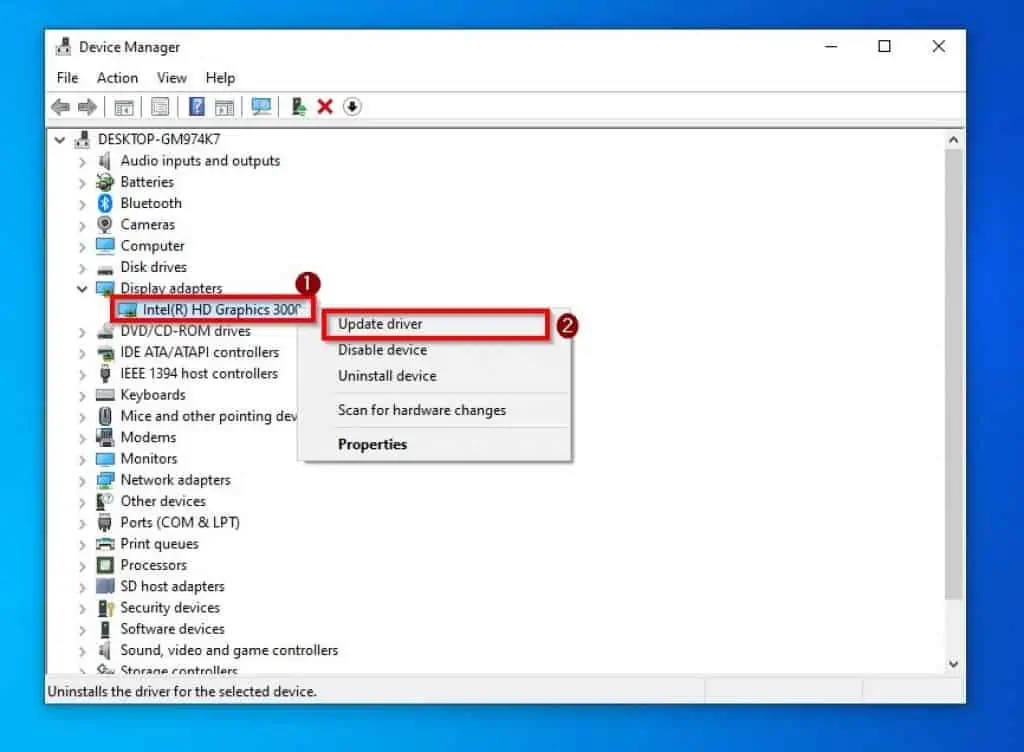
Task: Open the Action menu
Action: point(118,78)
